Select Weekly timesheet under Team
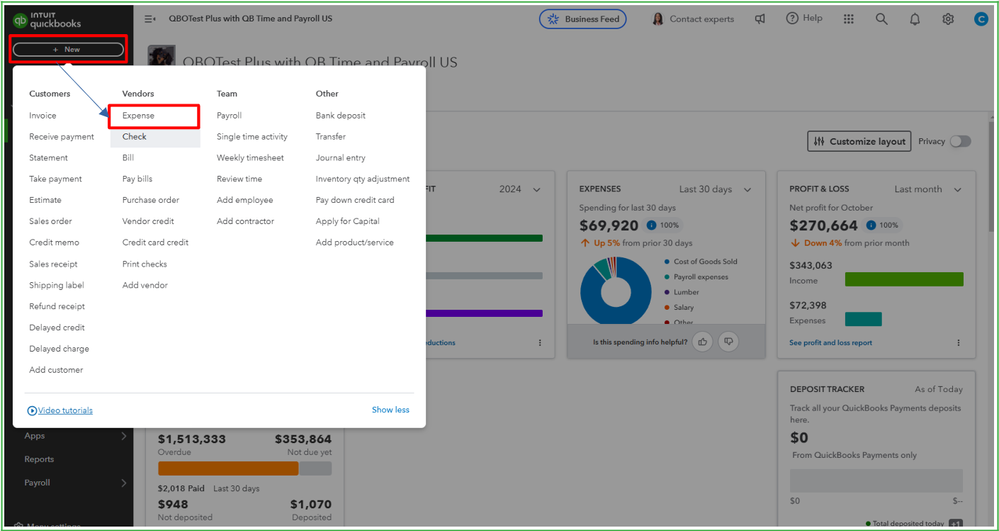The image size is (999, 531). tap(250, 157)
